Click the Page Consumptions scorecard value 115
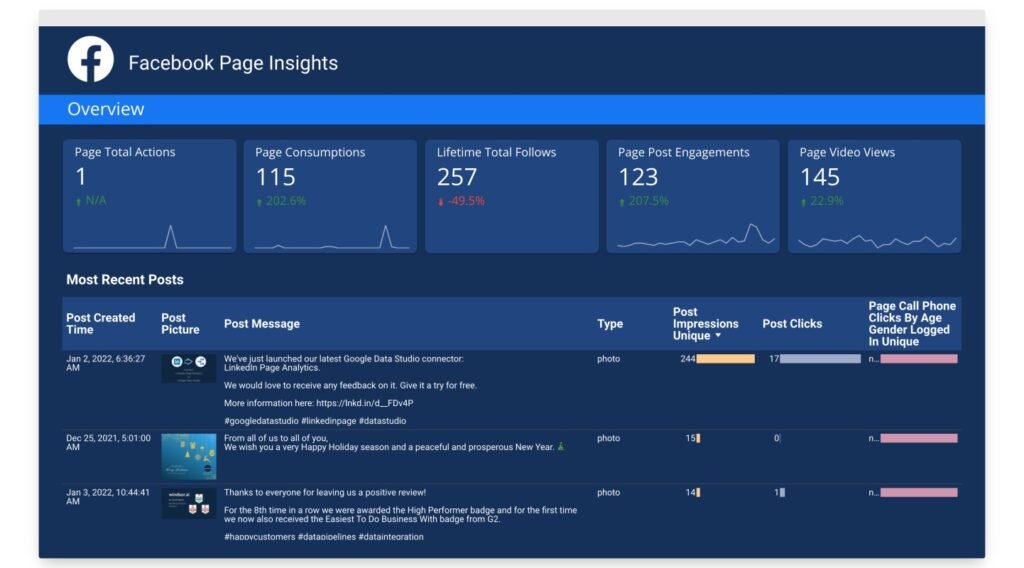Image resolution: width=1024 pixels, height=568 pixels. [276, 177]
